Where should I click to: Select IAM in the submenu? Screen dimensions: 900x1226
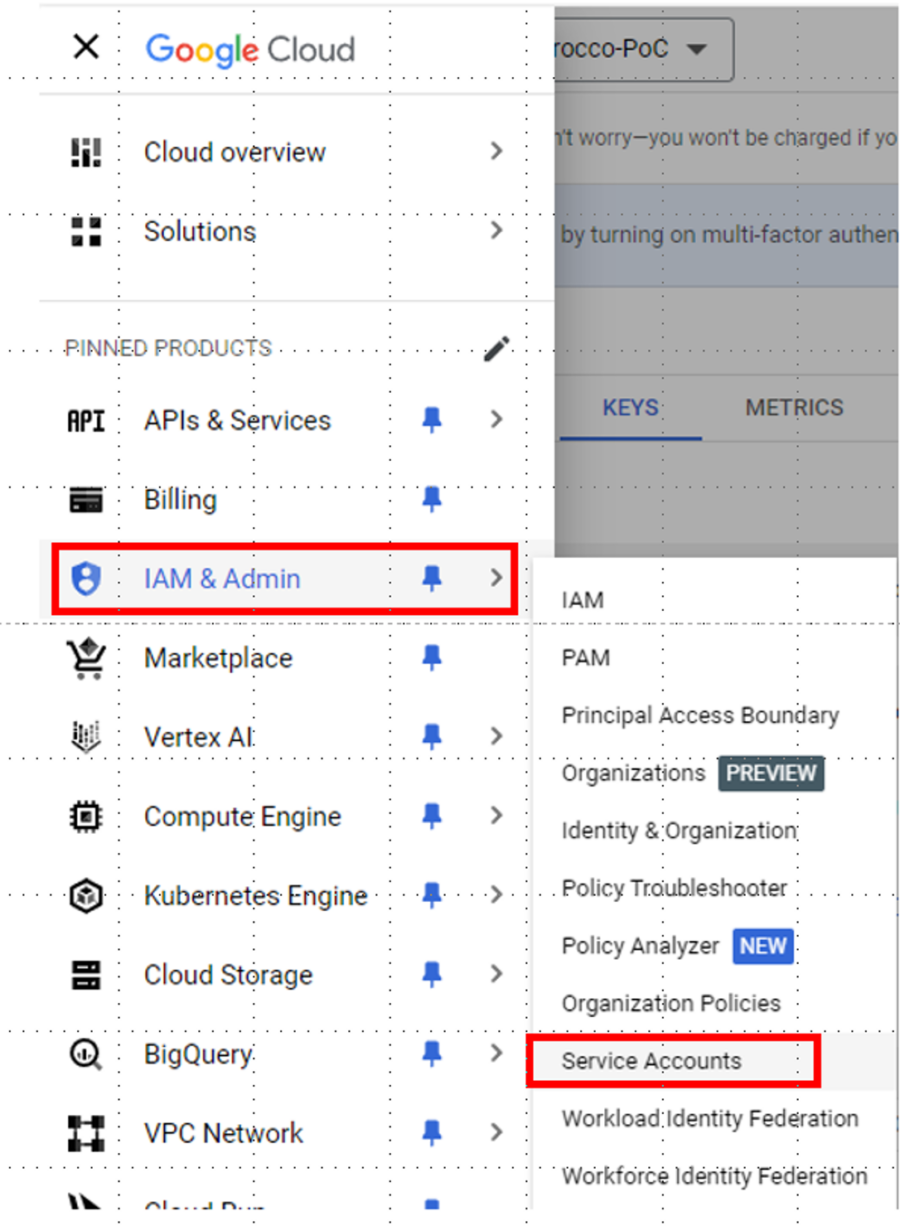583,600
